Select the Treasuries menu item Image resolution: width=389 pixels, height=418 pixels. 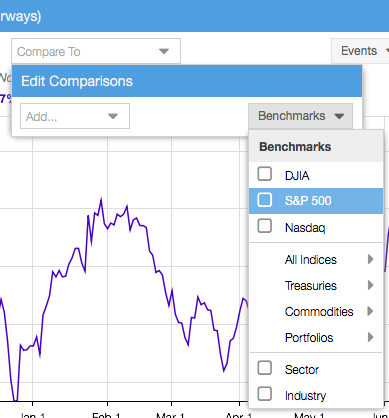tap(316, 286)
